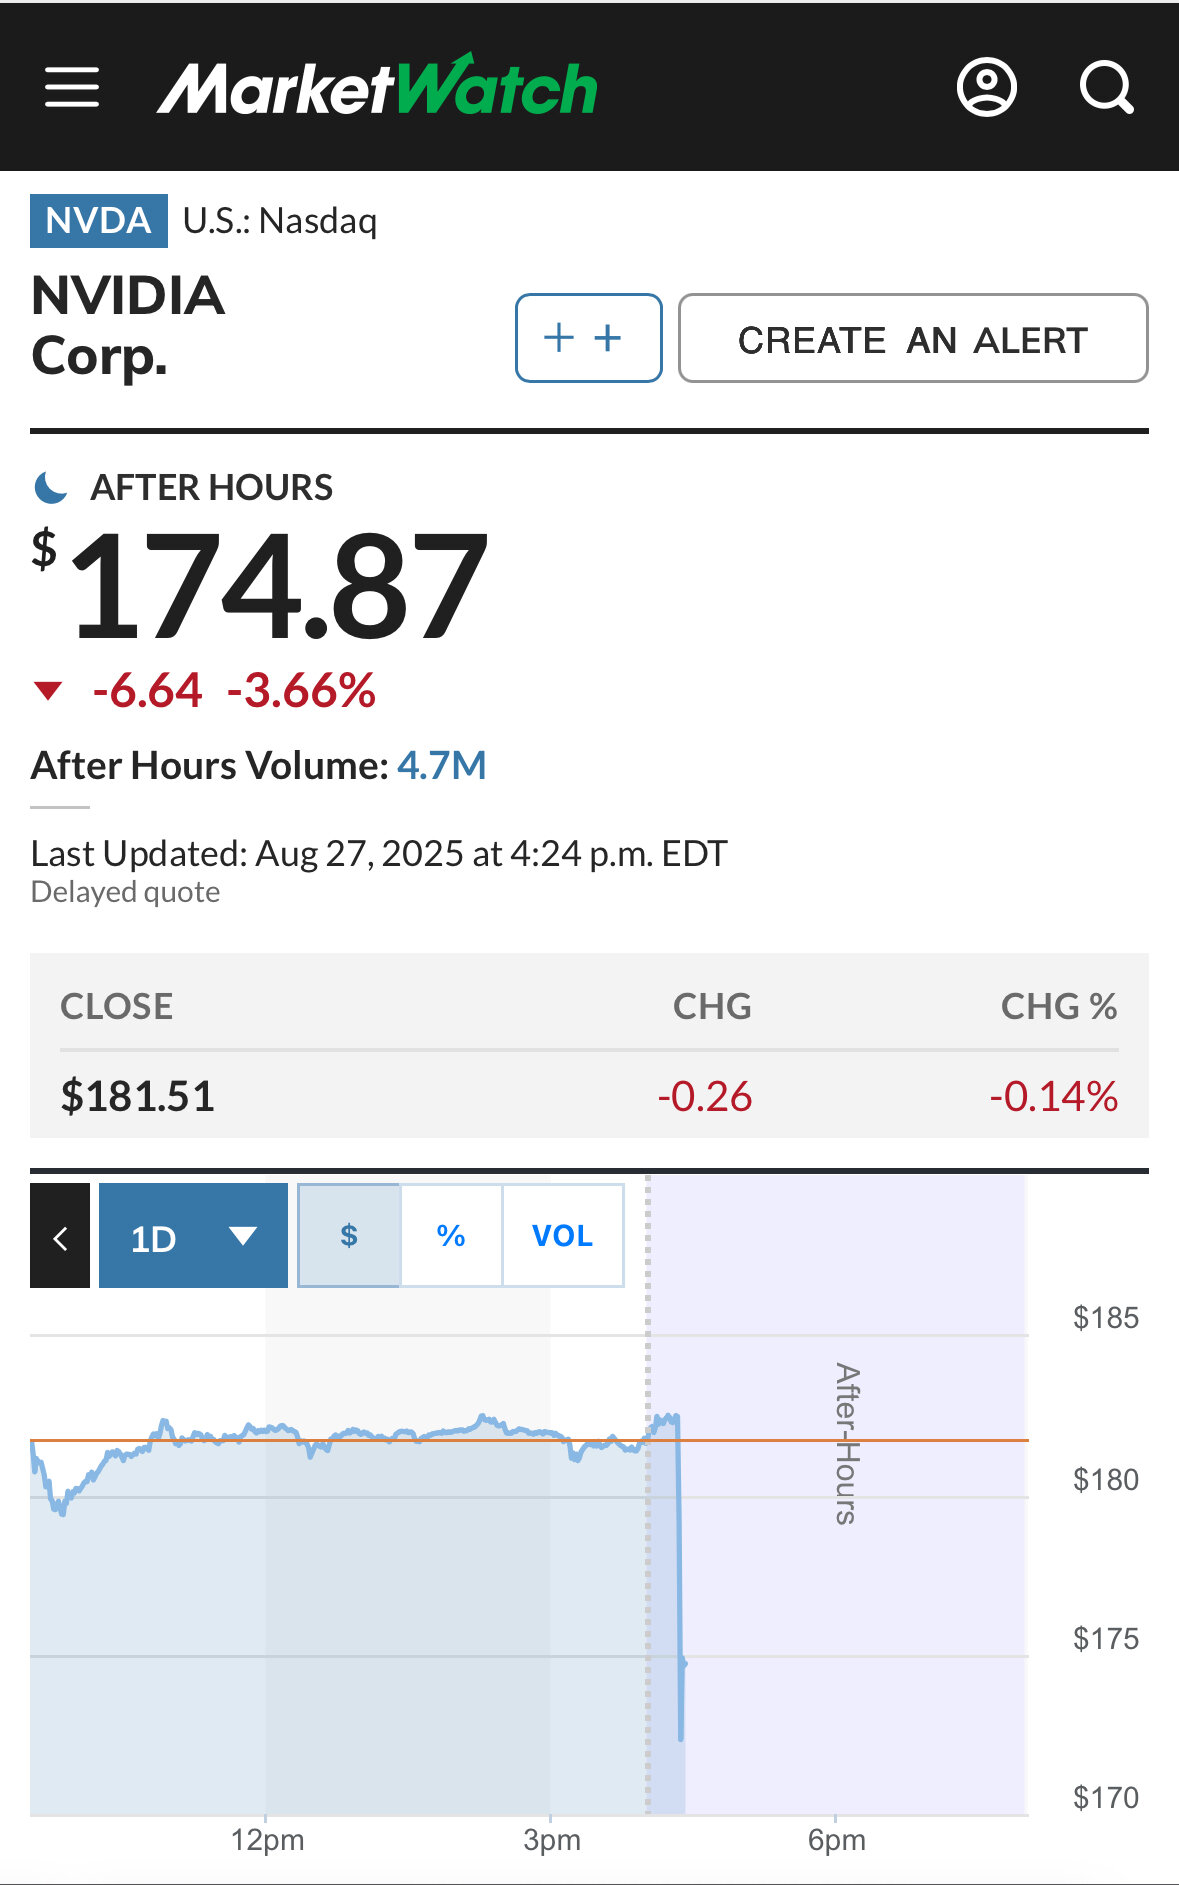Click the CHG % column header
This screenshot has width=1179, height=1885.
[x=1058, y=1006]
